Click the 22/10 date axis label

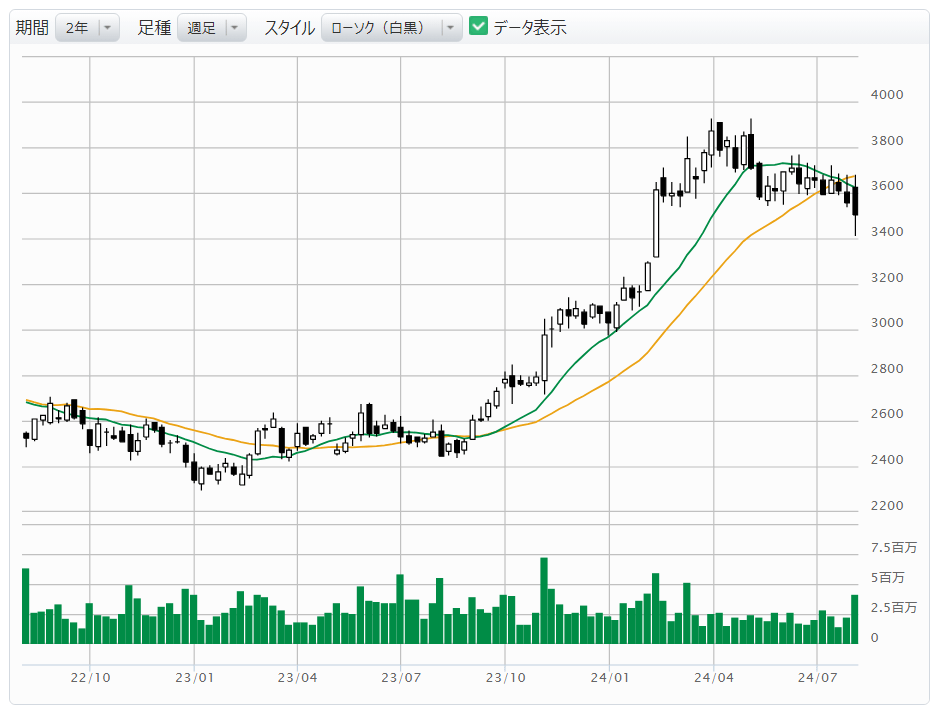(90, 677)
